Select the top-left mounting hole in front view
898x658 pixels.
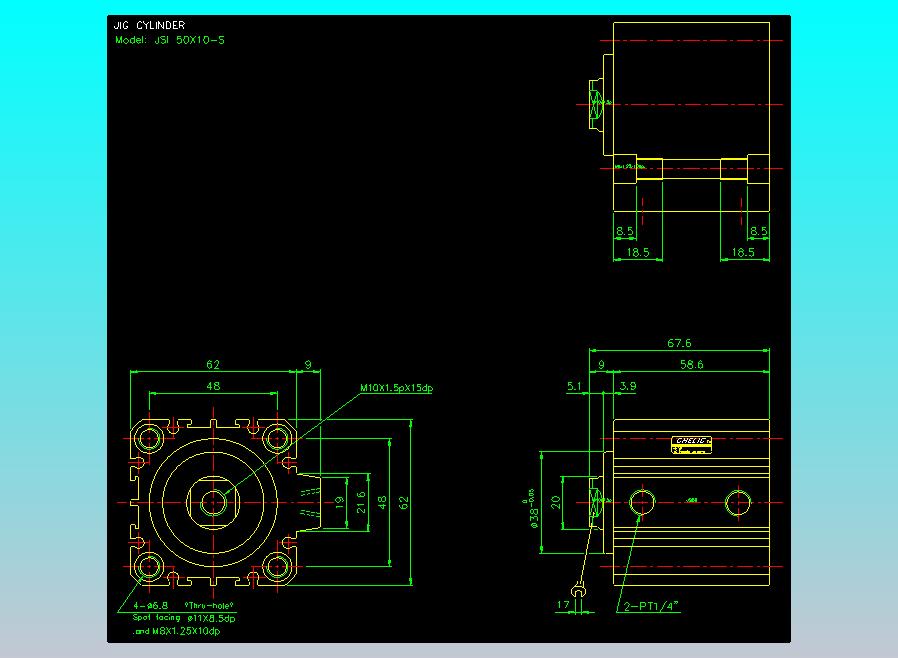[x=150, y=438]
